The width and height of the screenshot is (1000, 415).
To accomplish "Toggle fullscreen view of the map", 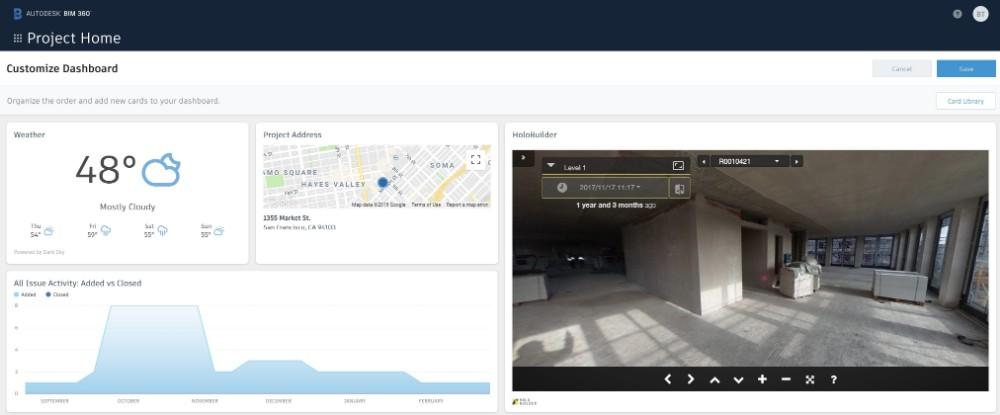I will [x=475, y=160].
